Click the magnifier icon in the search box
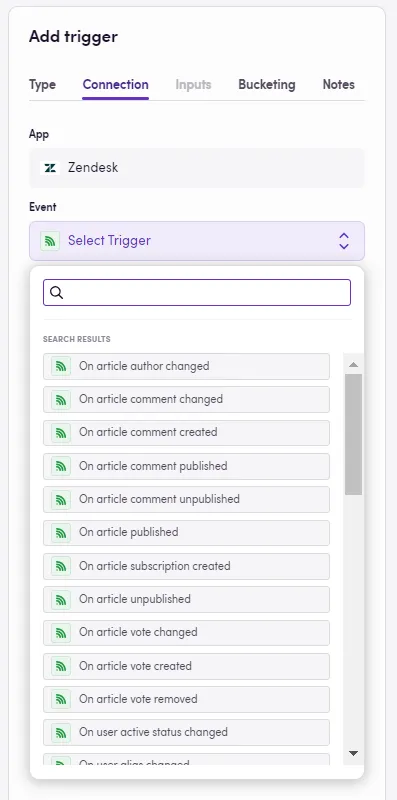Screen dimensions: 397x800 click(x=57, y=292)
